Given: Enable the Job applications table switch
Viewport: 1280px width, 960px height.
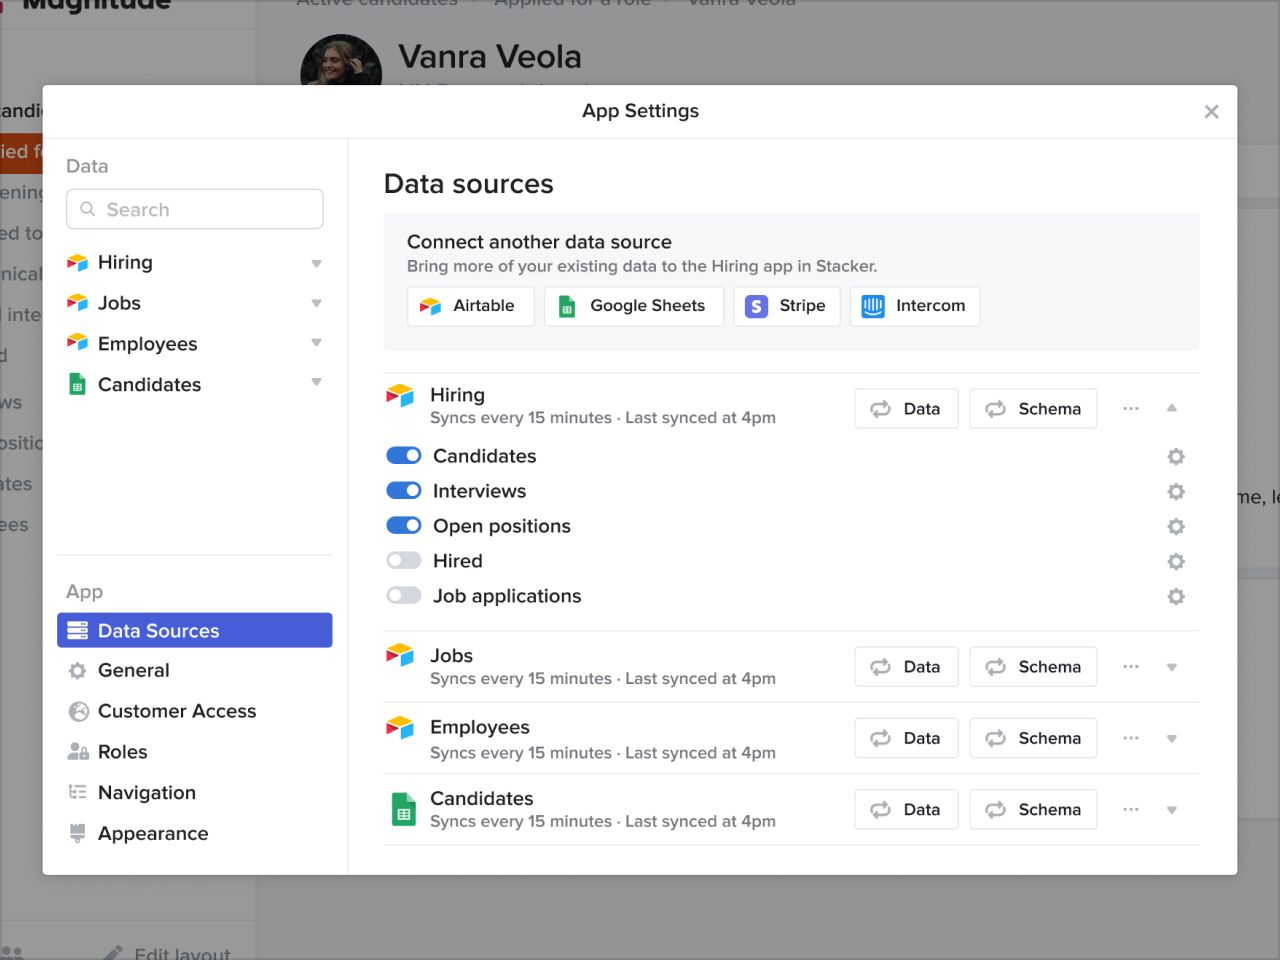Looking at the screenshot, I should click(x=404, y=595).
